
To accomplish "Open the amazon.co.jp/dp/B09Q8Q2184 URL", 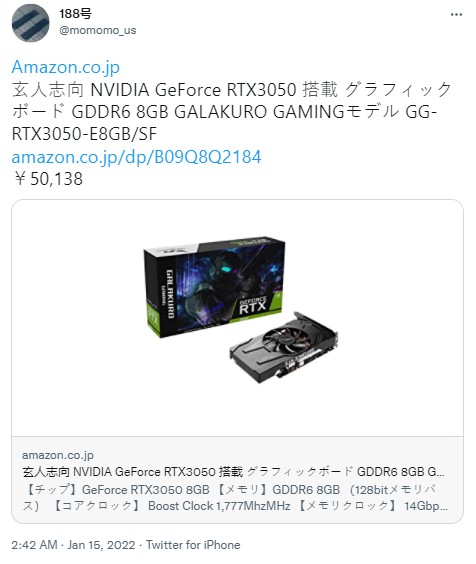I will click(136, 157).
